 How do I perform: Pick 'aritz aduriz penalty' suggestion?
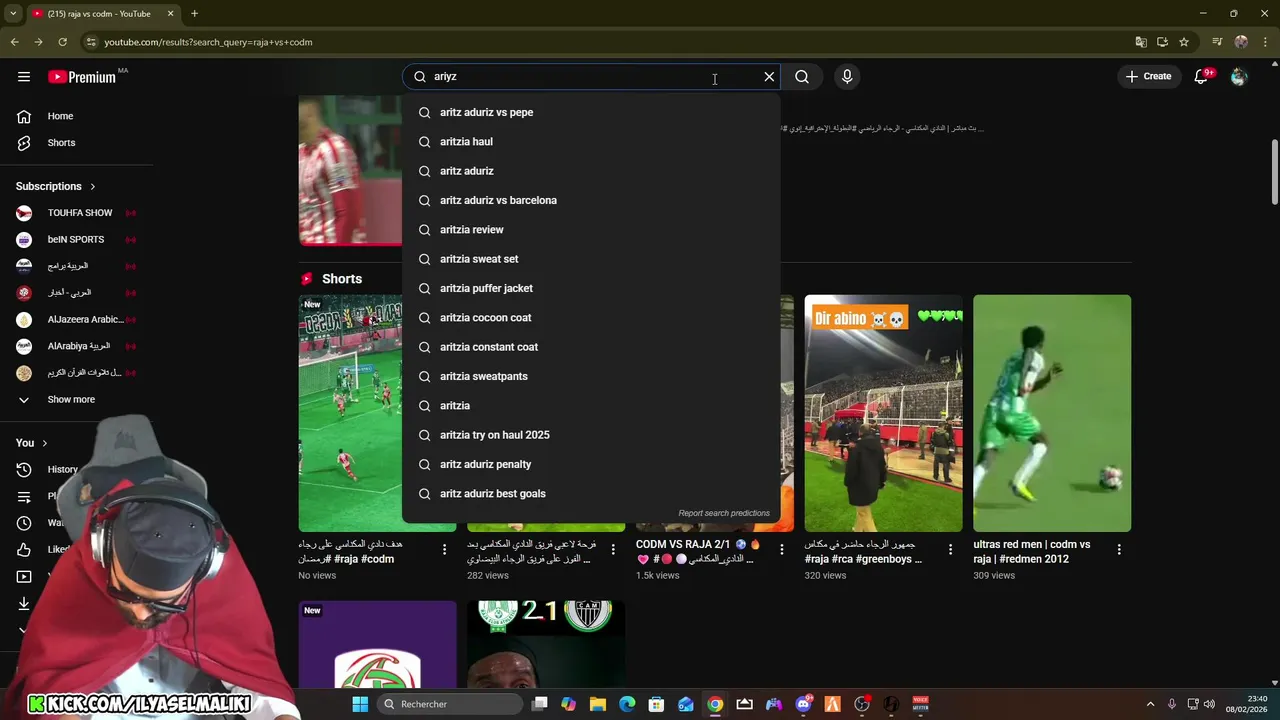tap(591, 464)
